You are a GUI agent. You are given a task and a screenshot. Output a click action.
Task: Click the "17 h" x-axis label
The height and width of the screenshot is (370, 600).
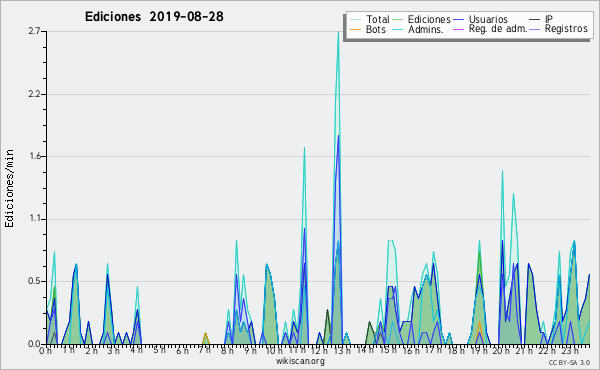click(x=433, y=350)
